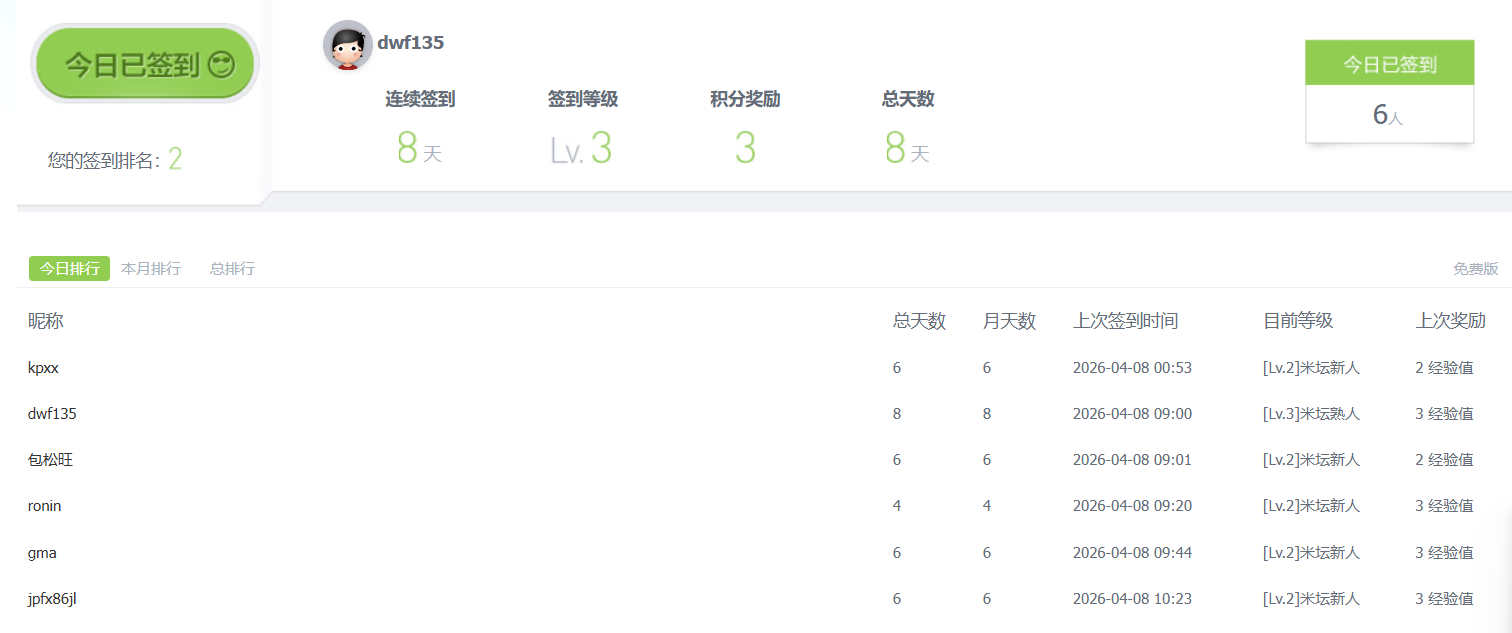Click the sunglasses smiley icon on sign-in button
The image size is (1512, 633).
221,66
